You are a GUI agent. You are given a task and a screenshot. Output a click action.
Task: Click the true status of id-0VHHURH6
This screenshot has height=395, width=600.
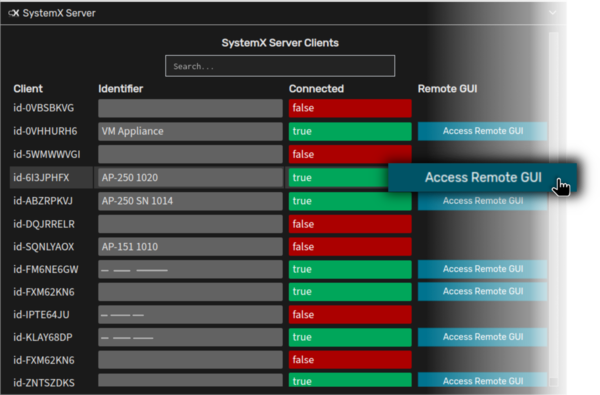(350, 131)
